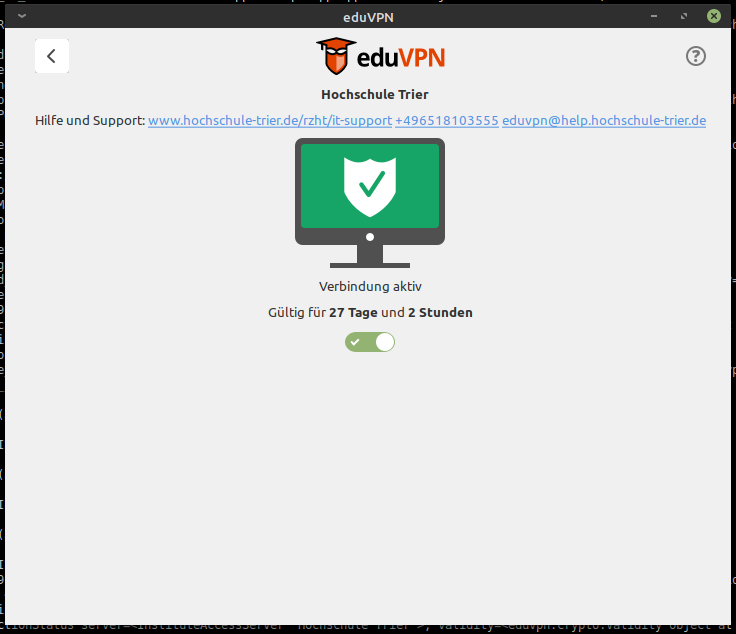Image resolution: width=736 pixels, height=634 pixels.
Task: Click the eduVPN title in the title bar
Action: [368, 17]
